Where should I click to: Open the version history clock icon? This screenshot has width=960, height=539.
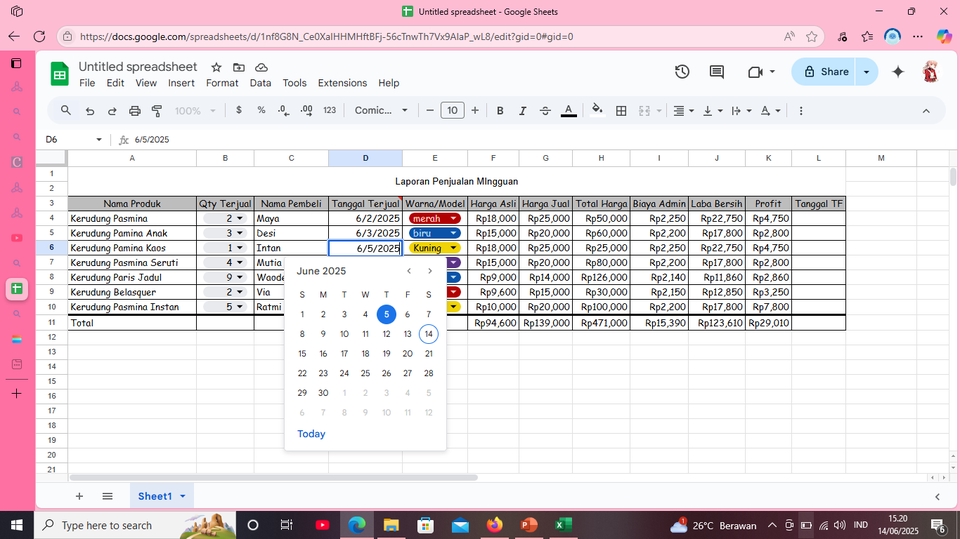click(682, 72)
